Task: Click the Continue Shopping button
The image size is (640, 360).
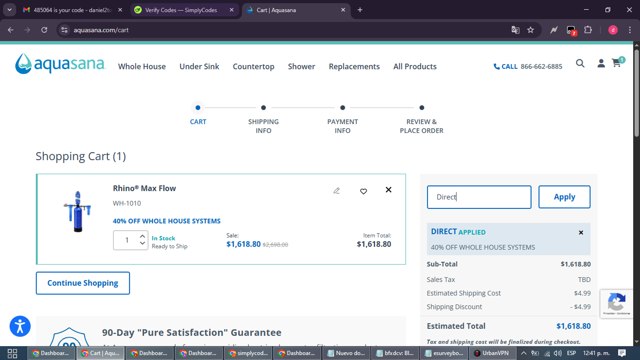Action: tap(83, 283)
